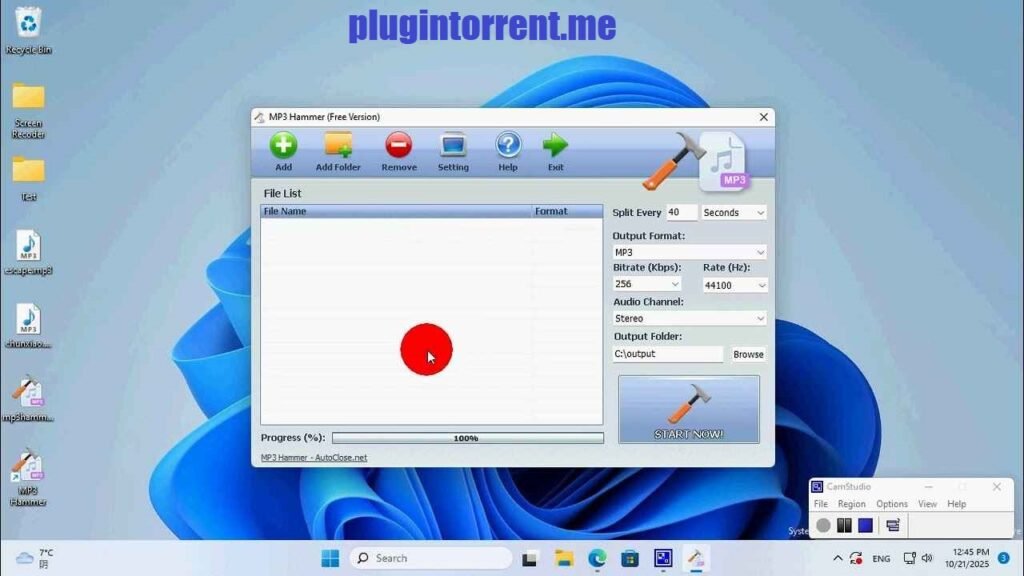
Task: Open the Options menu in CamStudio
Action: pyautogui.click(x=891, y=504)
